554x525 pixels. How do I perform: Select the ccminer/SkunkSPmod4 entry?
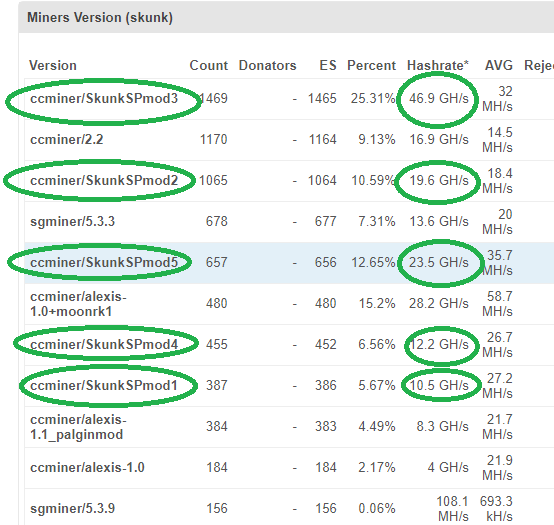[x=104, y=344]
